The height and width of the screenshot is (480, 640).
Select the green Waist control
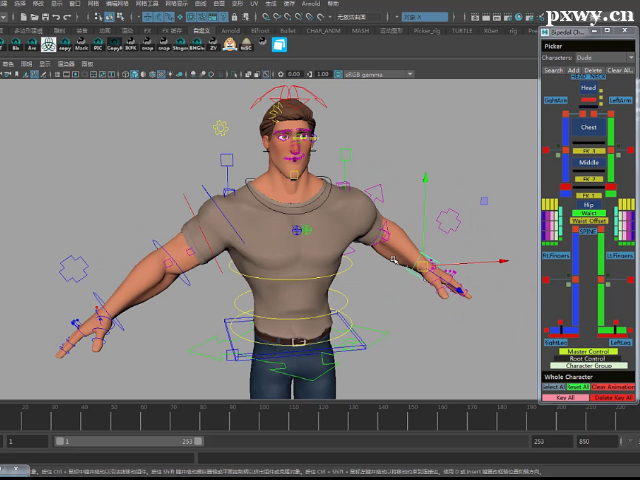[x=588, y=213]
